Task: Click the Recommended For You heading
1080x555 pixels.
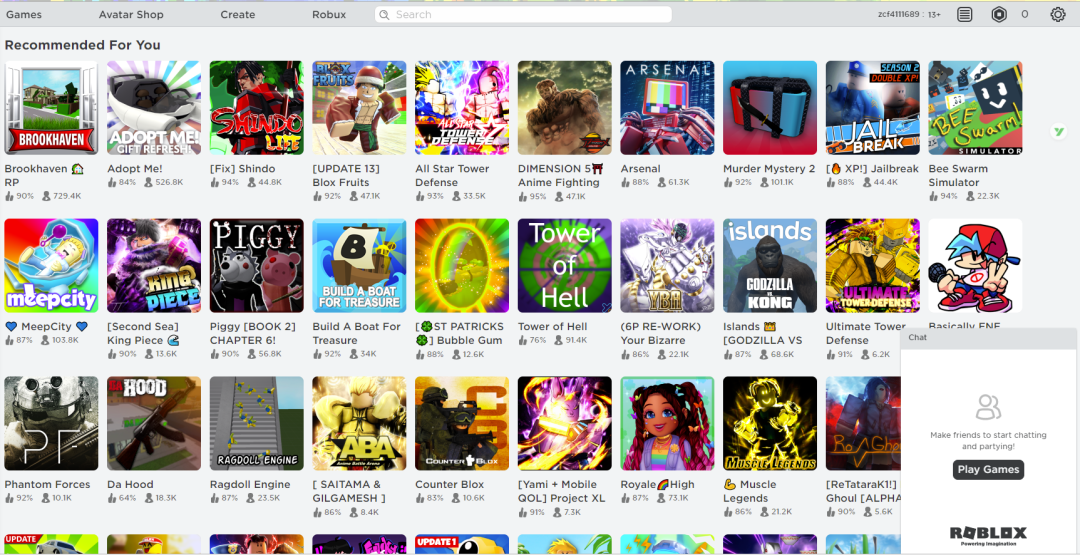Action: click(83, 45)
